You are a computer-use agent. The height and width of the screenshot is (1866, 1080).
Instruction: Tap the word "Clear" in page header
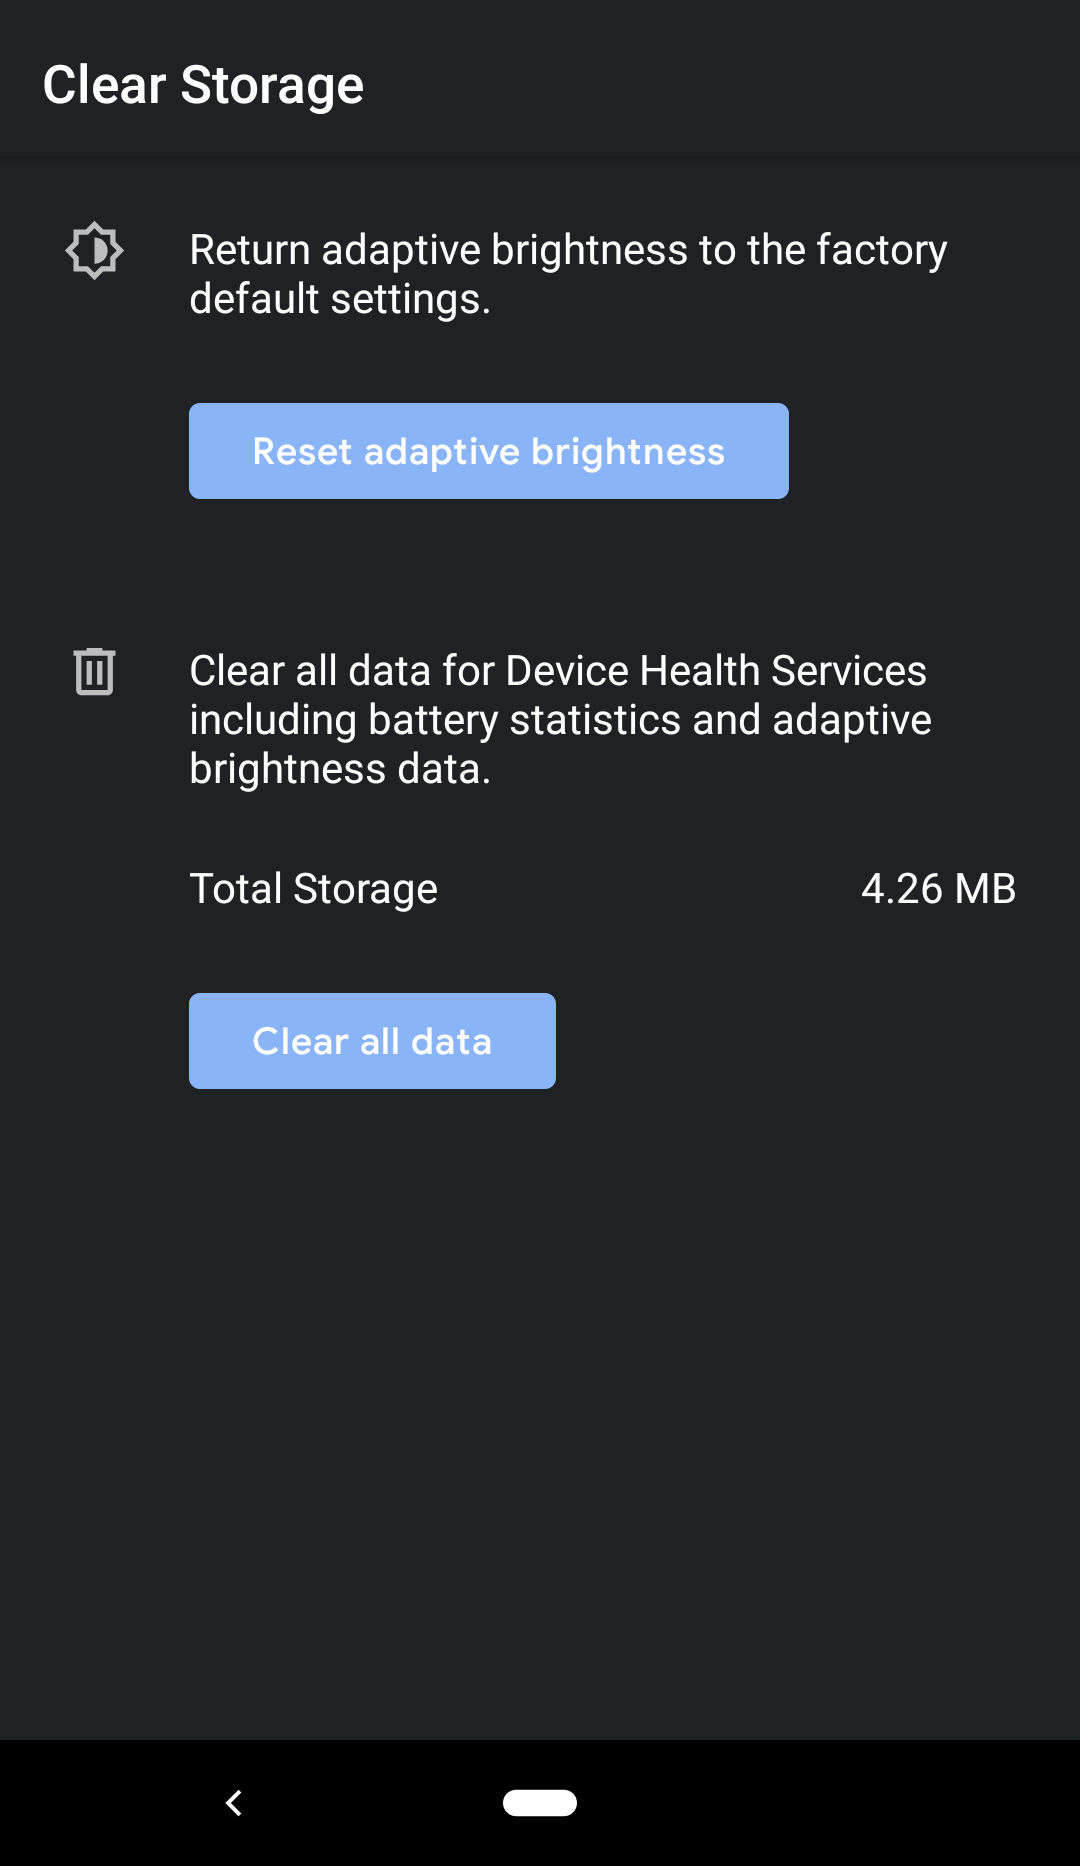[104, 85]
